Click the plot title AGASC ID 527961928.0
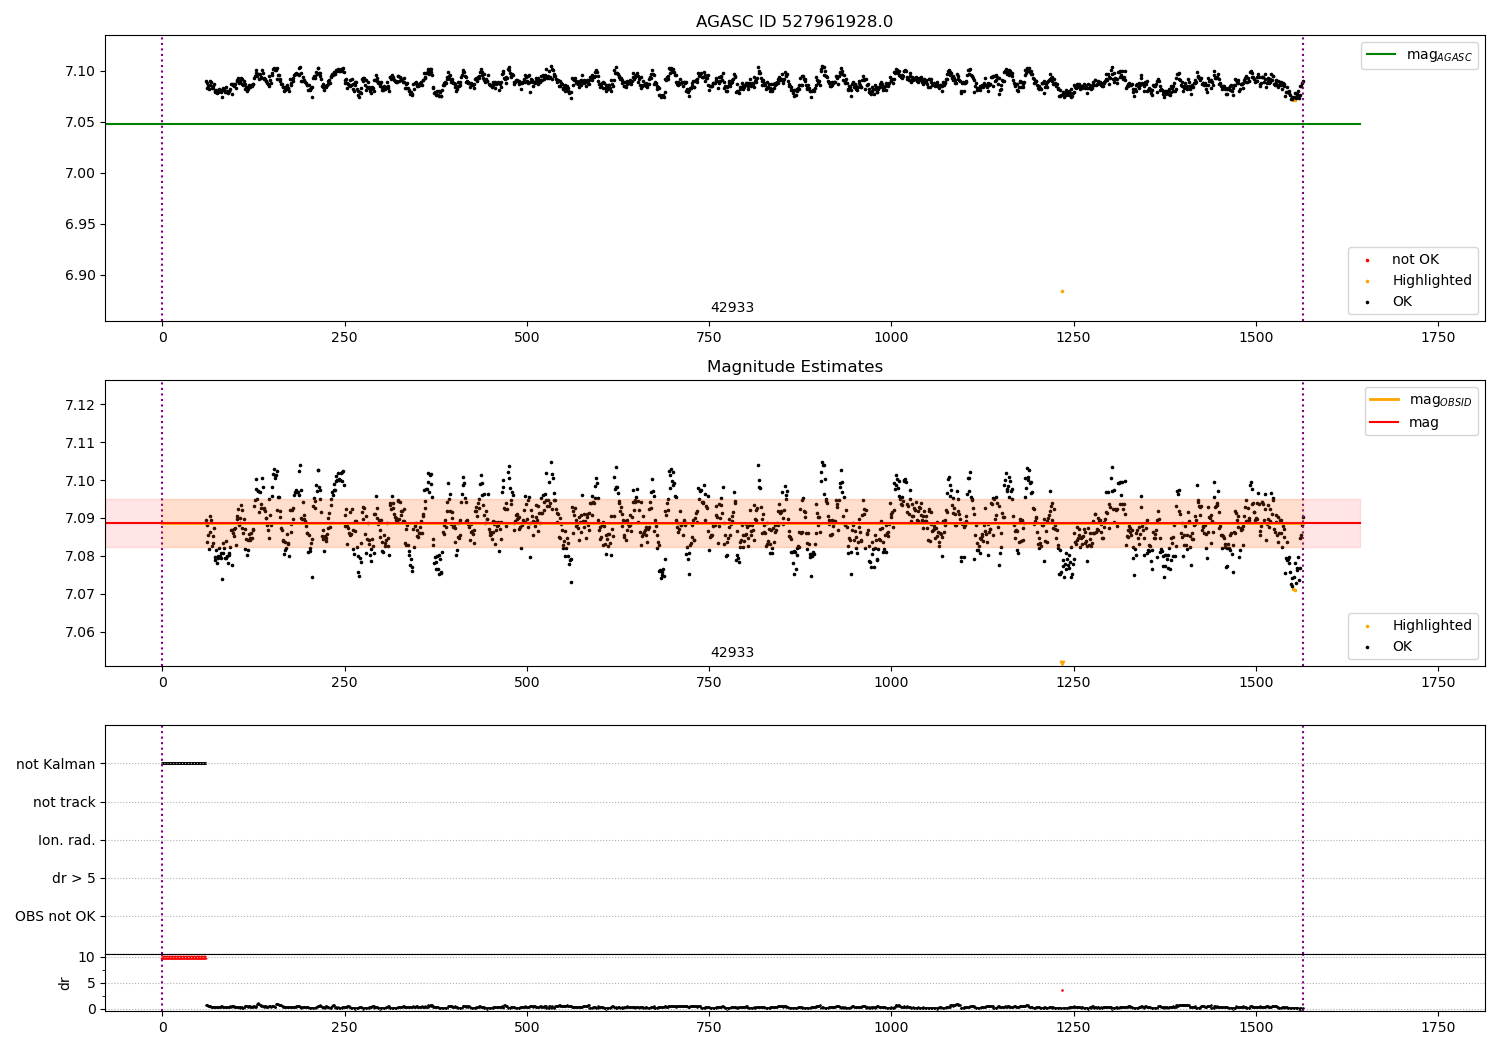Image resolution: width=1500 pixels, height=1050 pixels. [x=794, y=22]
